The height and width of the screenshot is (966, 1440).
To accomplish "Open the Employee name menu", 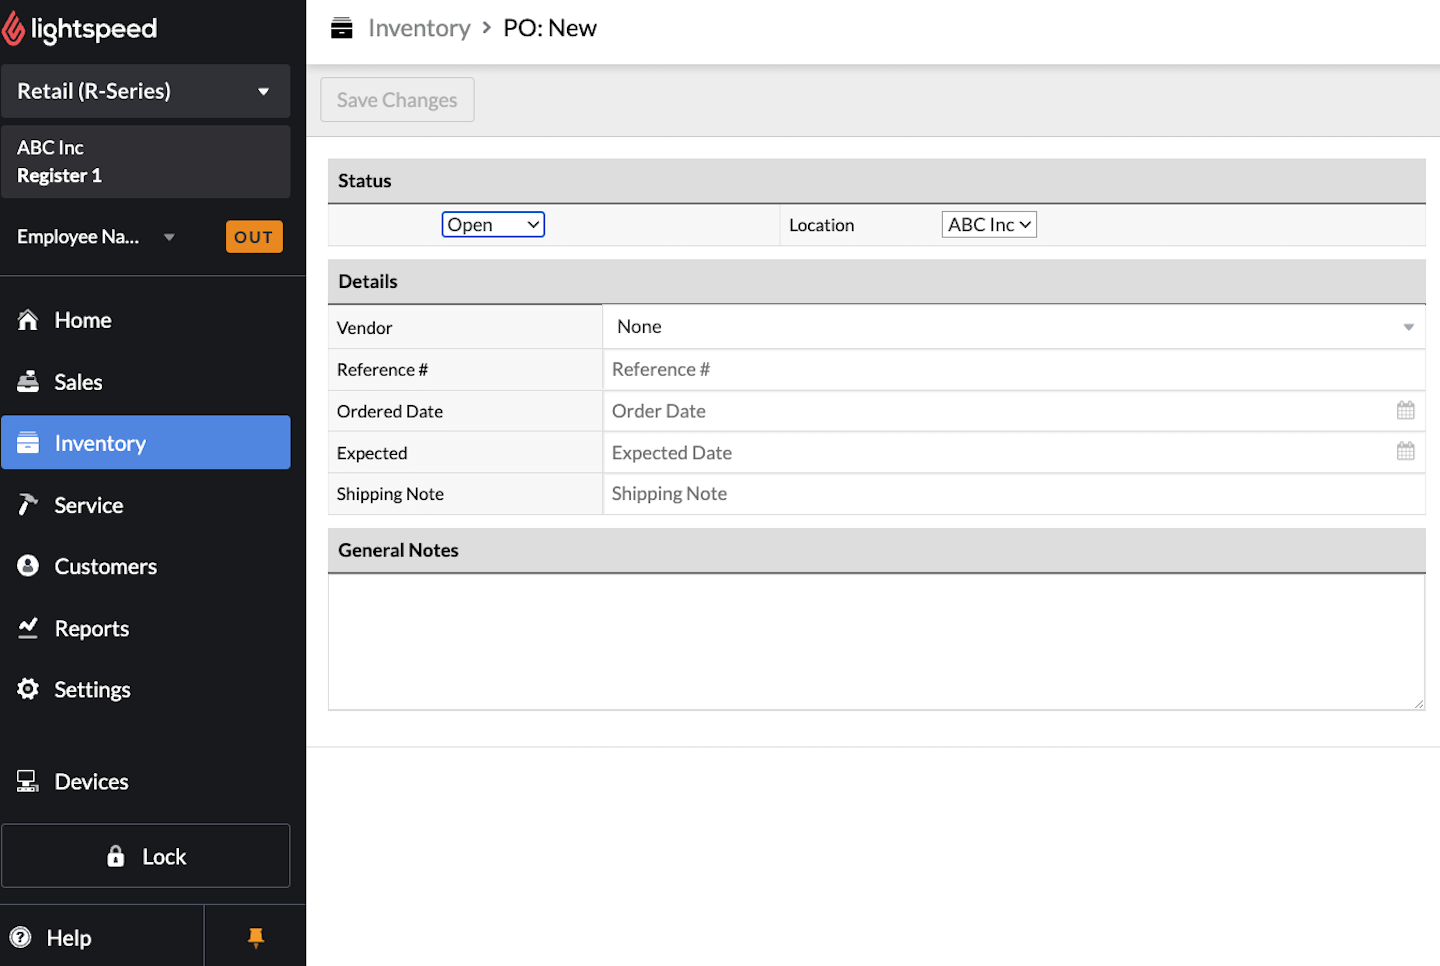I will [96, 237].
